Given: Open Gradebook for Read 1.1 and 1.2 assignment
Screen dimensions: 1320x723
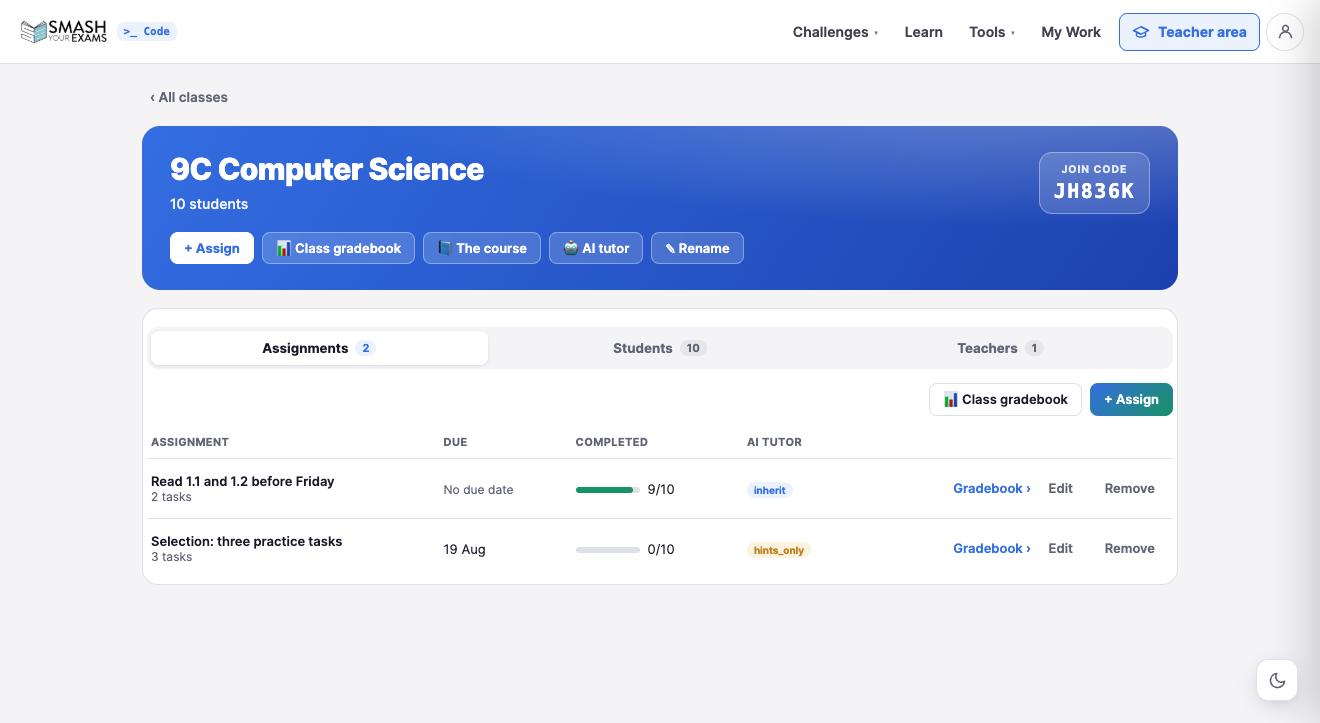Looking at the screenshot, I should click(991, 488).
